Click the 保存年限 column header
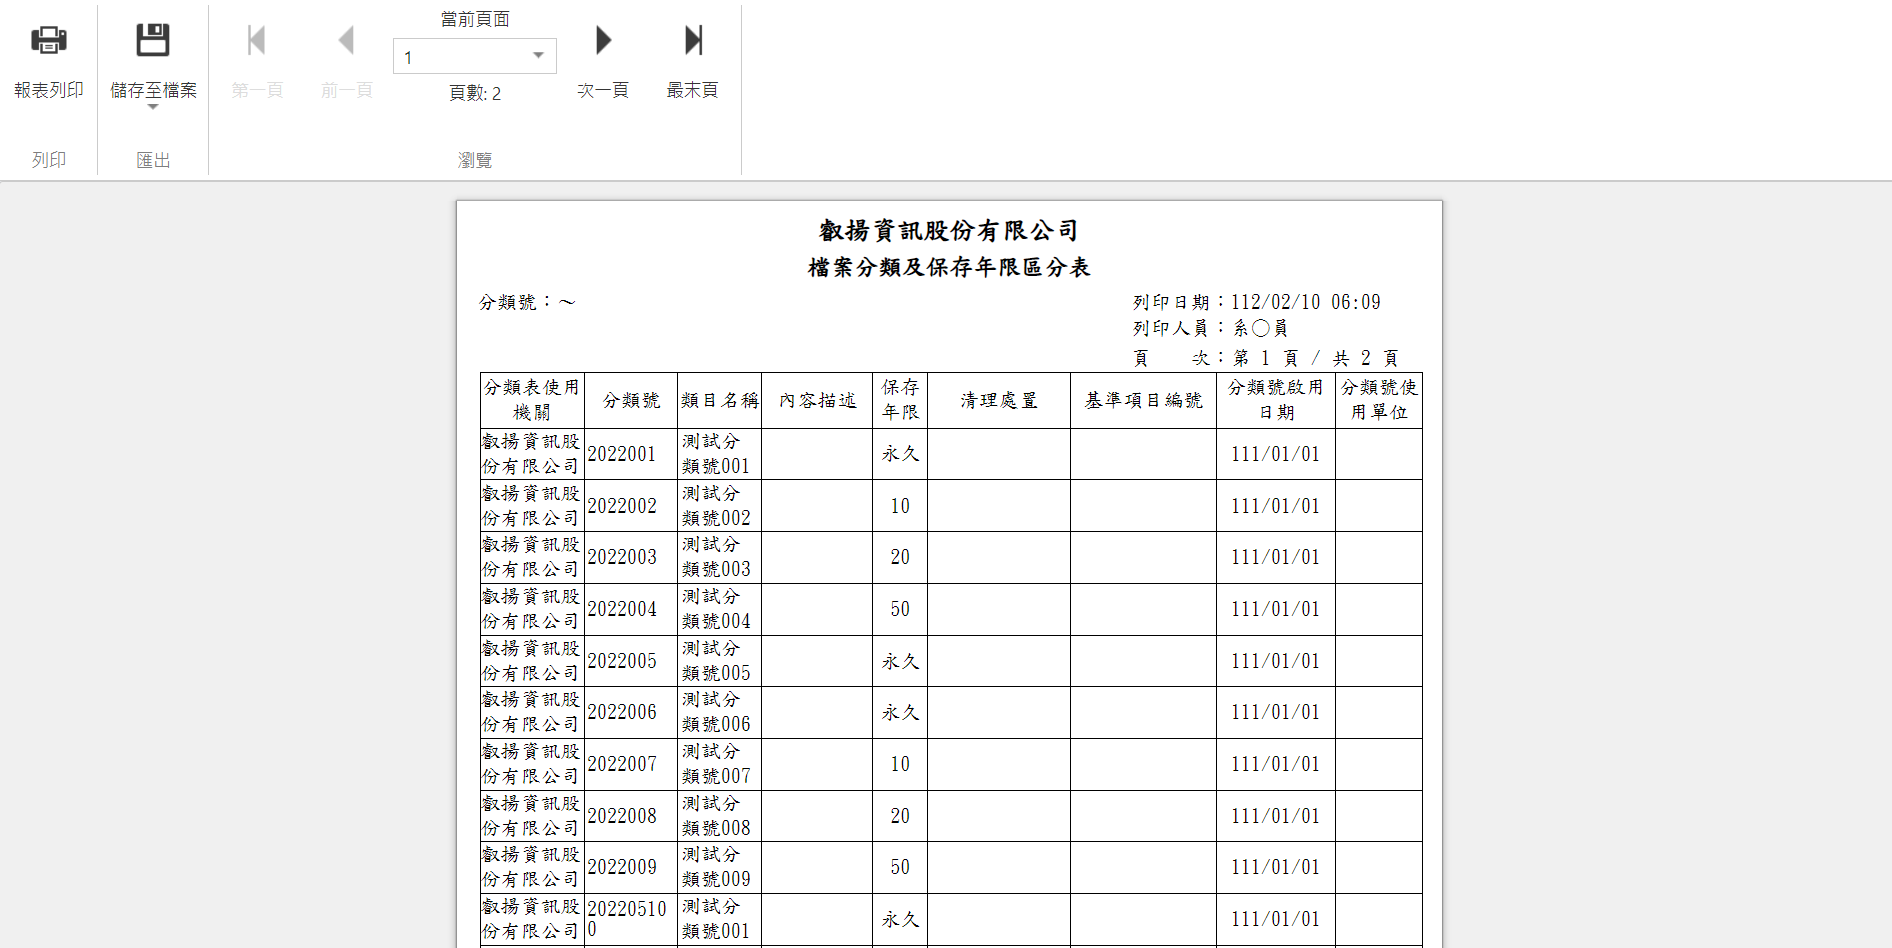Viewport: 1892px width, 948px height. (x=900, y=400)
